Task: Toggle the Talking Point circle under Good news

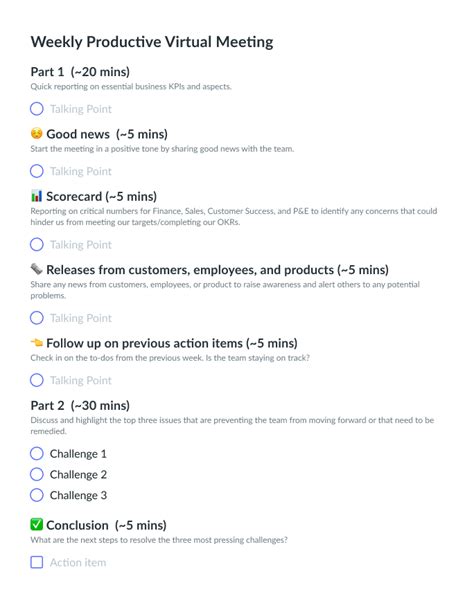Action: pyautogui.click(x=37, y=171)
